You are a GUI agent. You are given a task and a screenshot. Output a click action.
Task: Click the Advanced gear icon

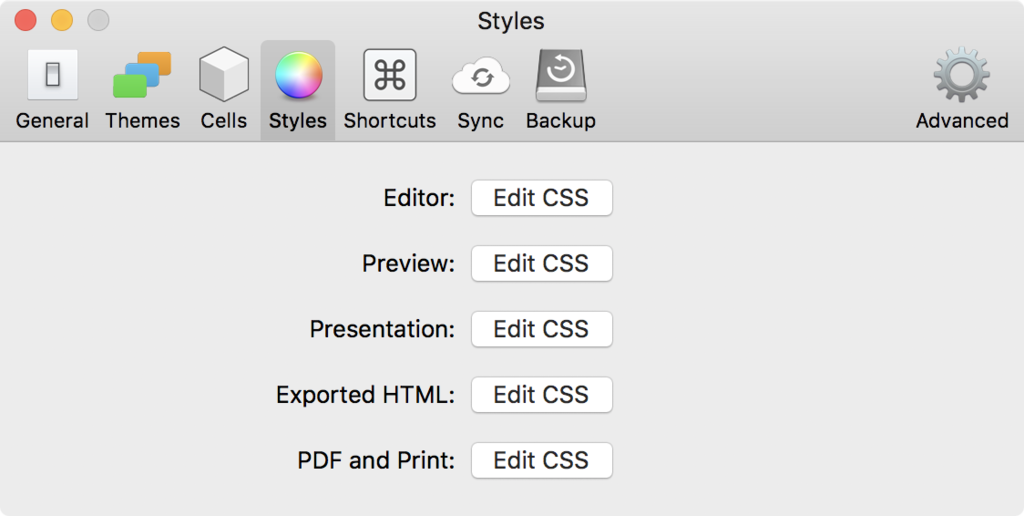click(x=961, y=76)
